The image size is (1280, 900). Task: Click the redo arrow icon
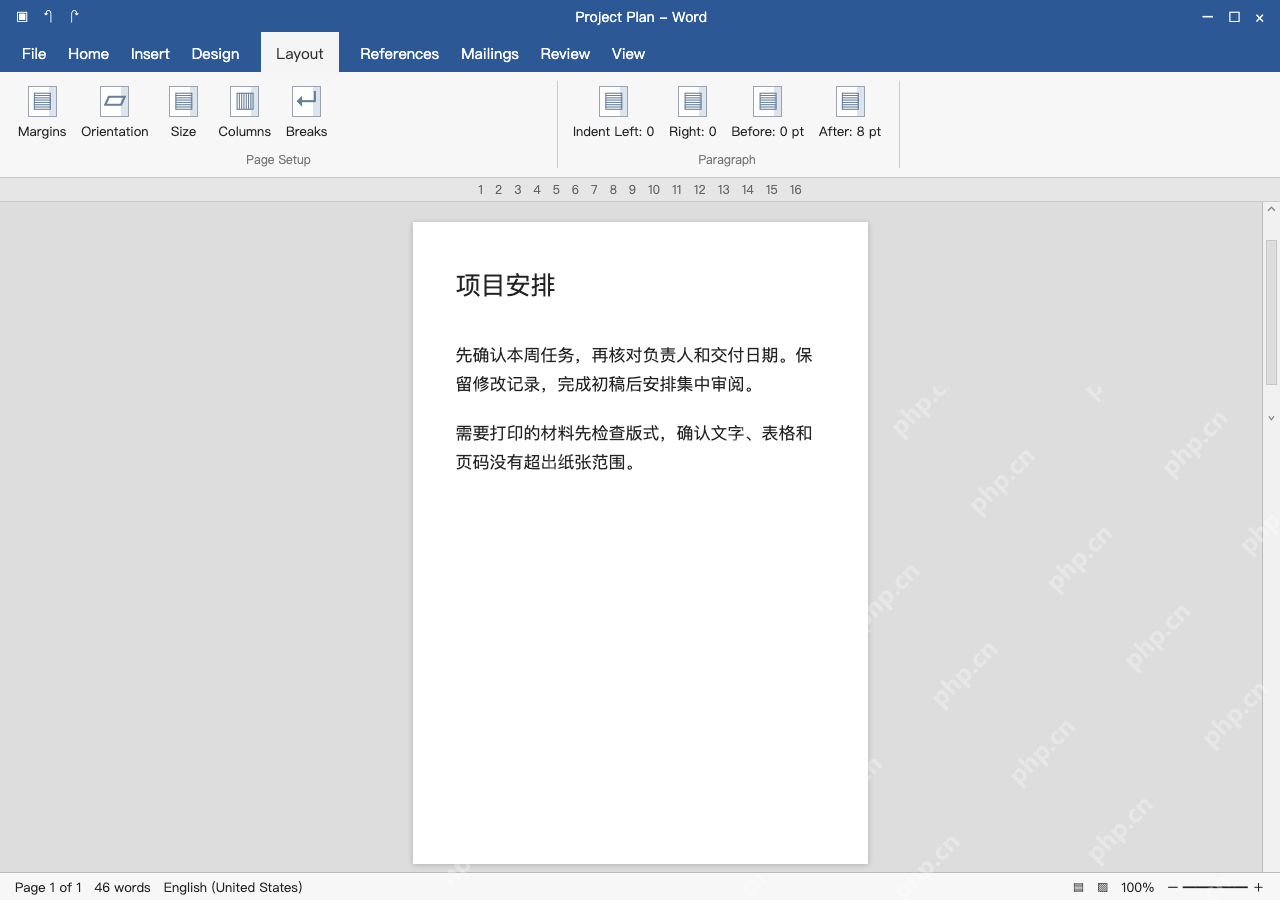pos(74,17)
